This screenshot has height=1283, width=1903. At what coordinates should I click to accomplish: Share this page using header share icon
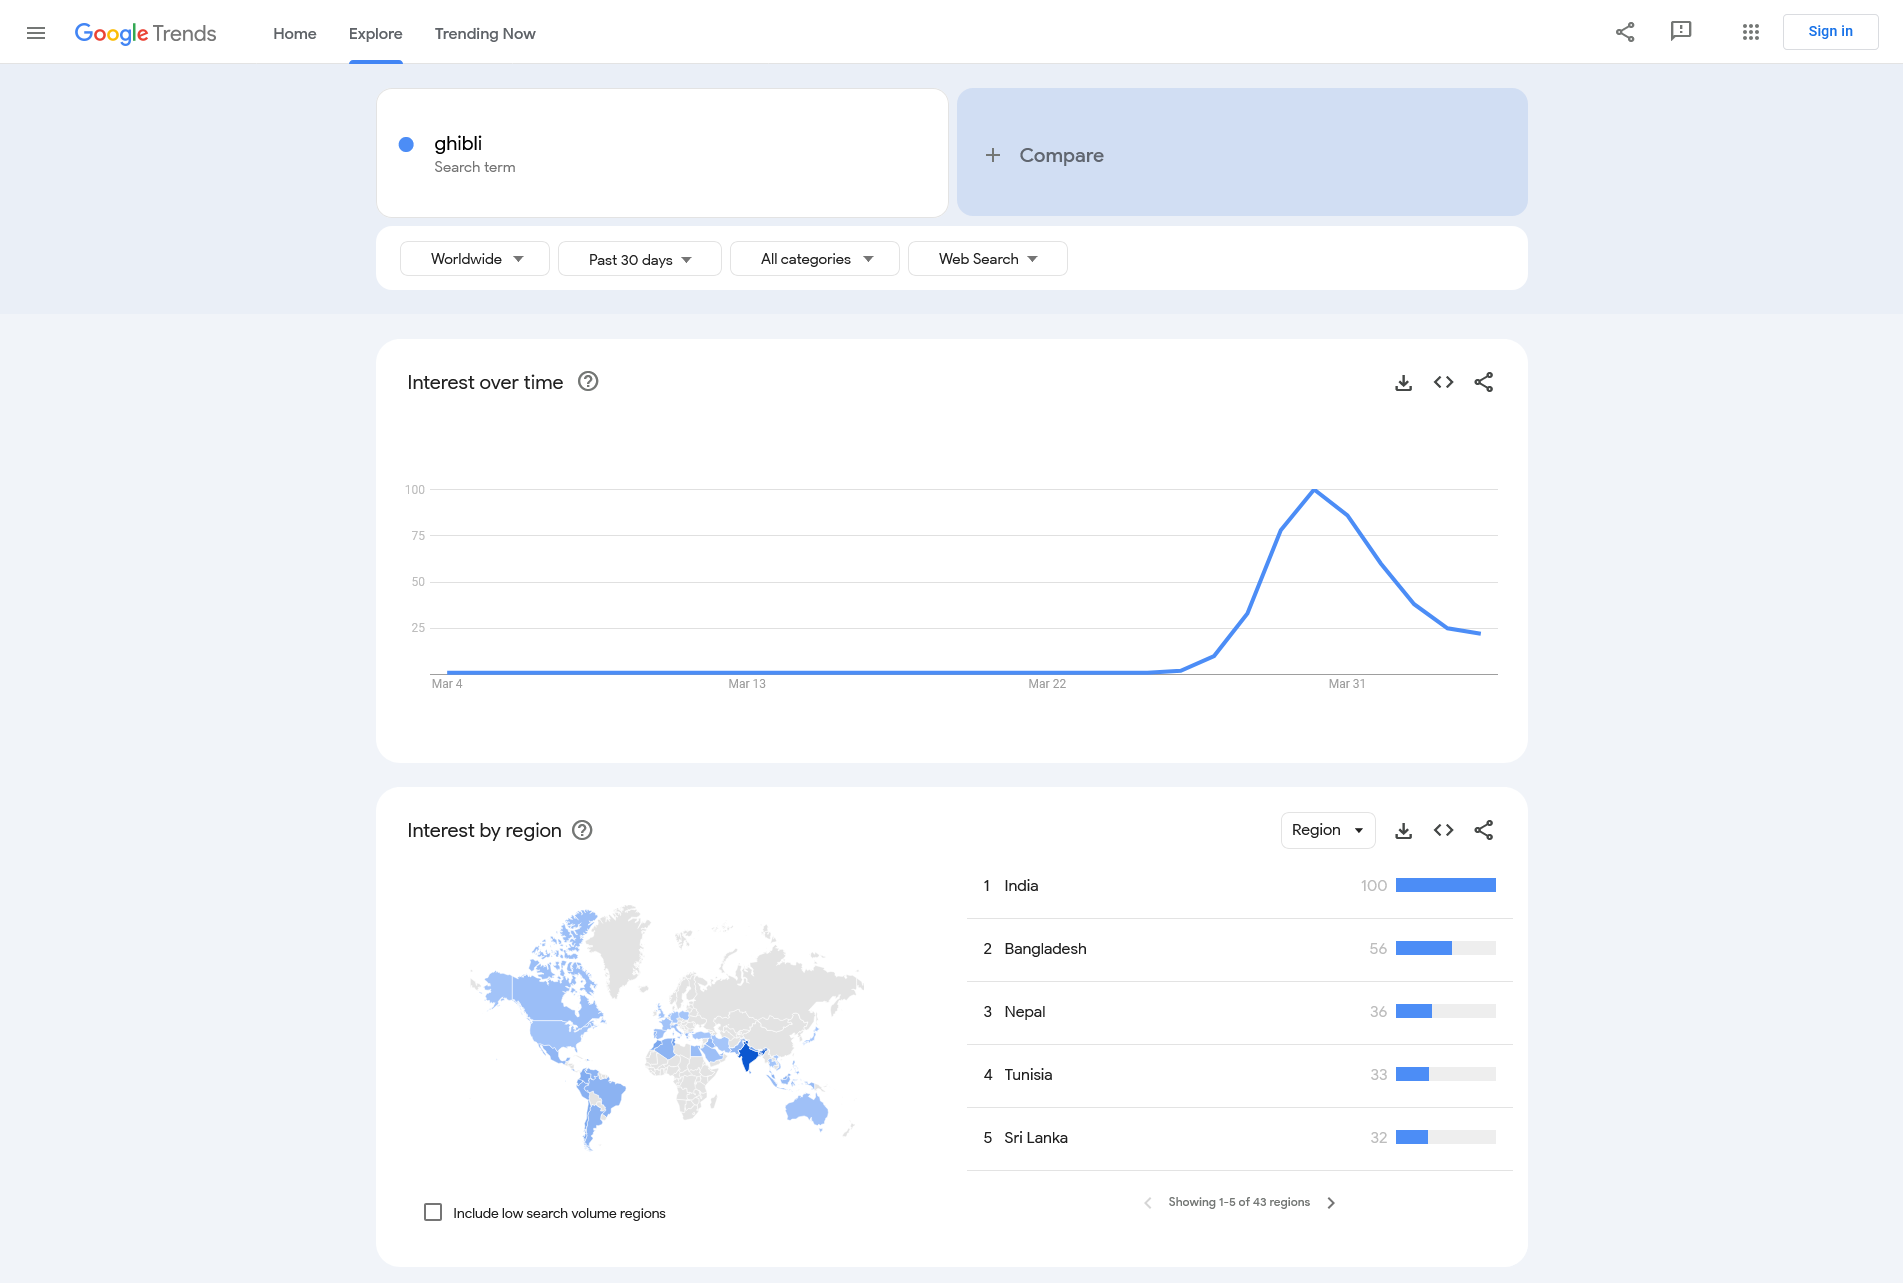click(x=1625, y=32)
